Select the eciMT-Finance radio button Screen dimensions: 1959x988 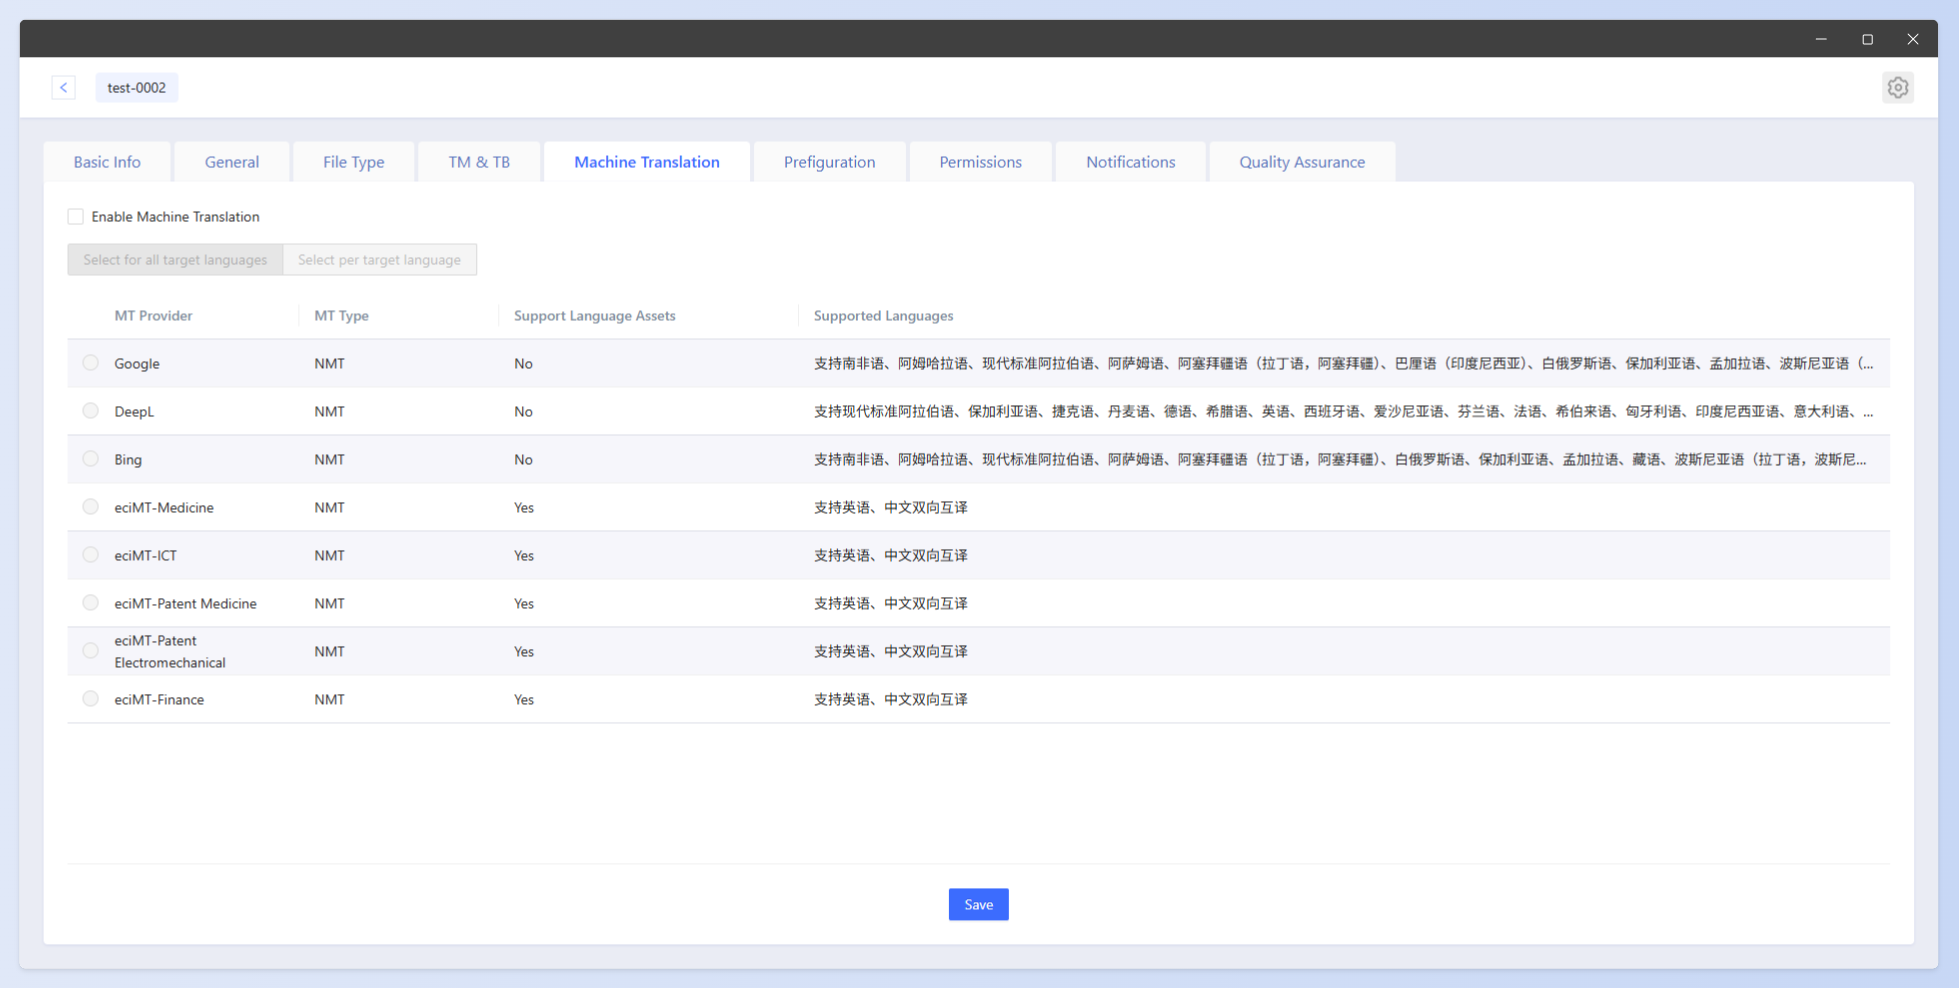91,699
